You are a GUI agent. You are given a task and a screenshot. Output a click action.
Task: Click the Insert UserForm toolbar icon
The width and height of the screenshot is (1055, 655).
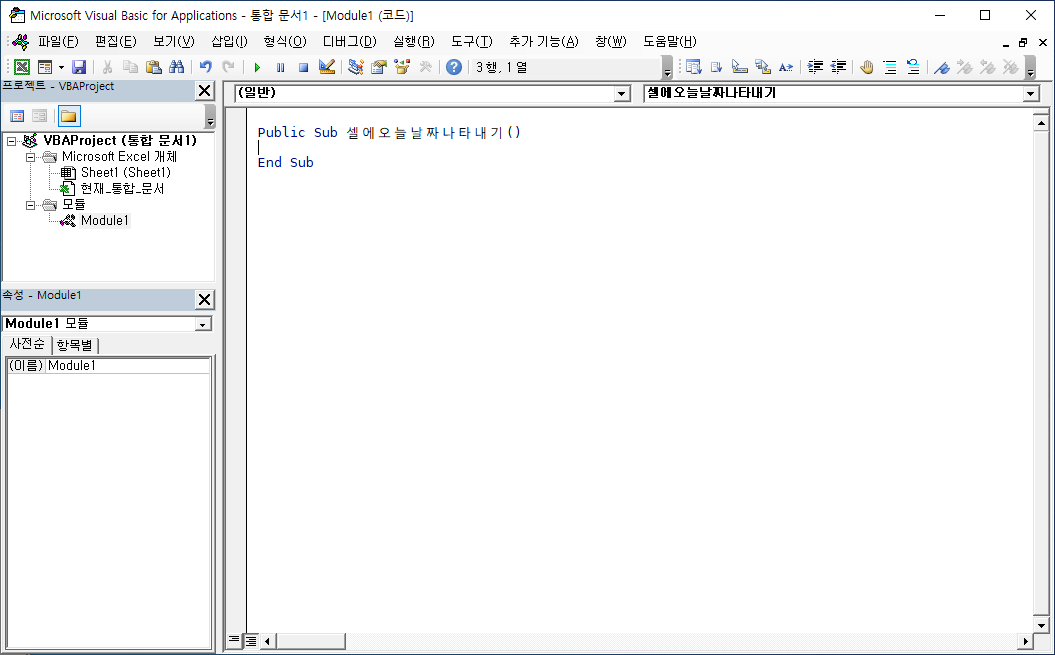coord(44,67)
